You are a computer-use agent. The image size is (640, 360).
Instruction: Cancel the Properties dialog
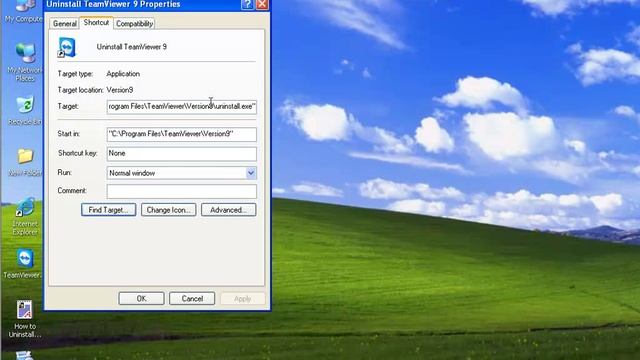[192, 298]
